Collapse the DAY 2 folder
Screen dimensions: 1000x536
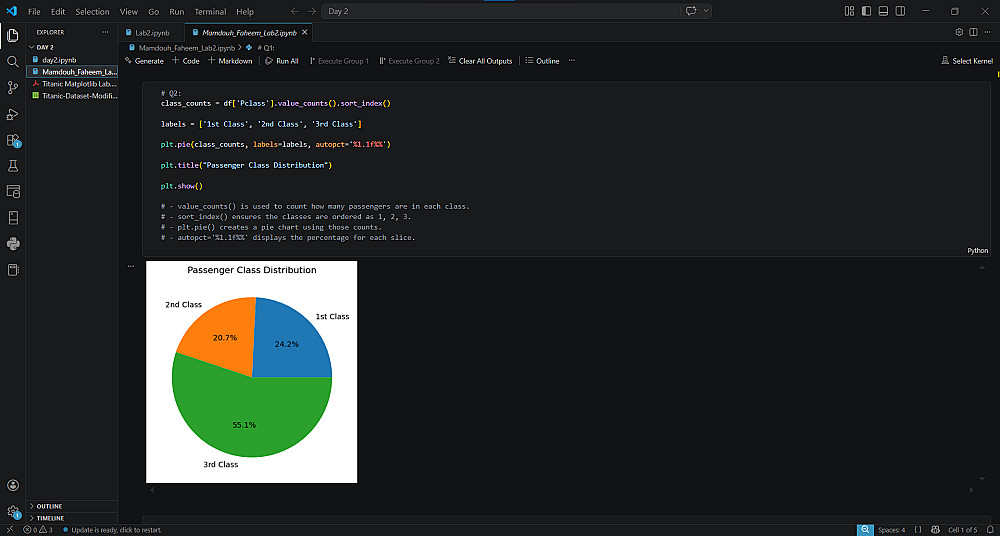[45, 47]
